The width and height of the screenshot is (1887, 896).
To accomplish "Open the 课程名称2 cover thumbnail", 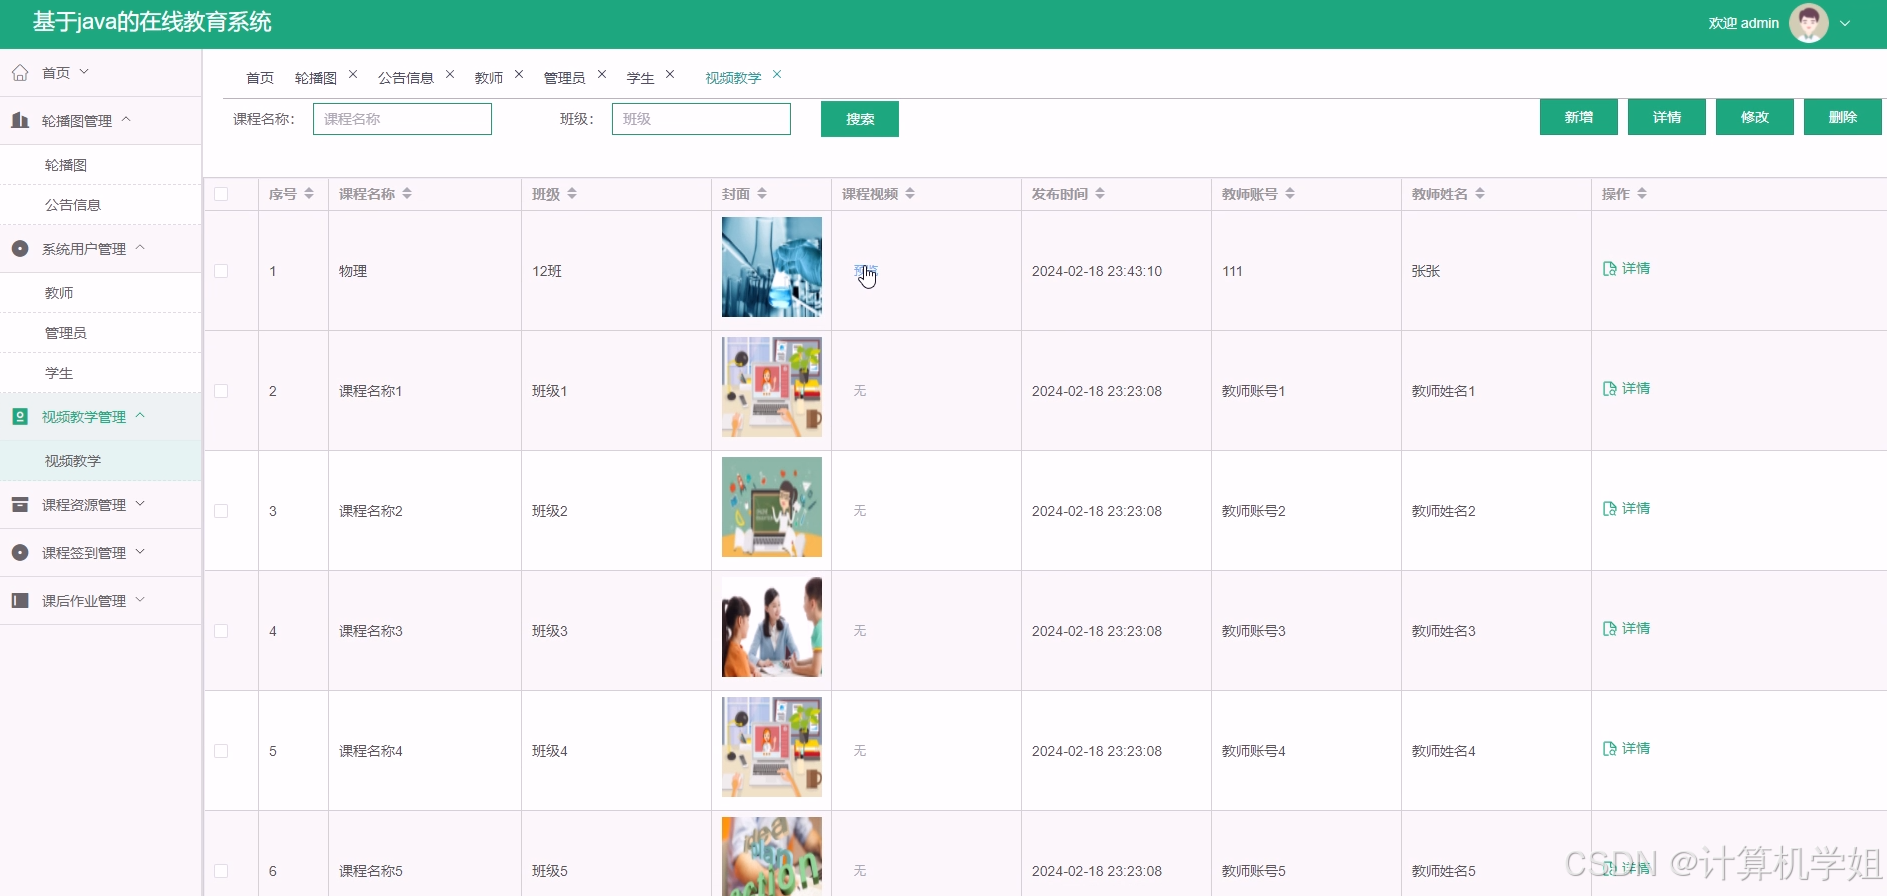I will (772, 507).
